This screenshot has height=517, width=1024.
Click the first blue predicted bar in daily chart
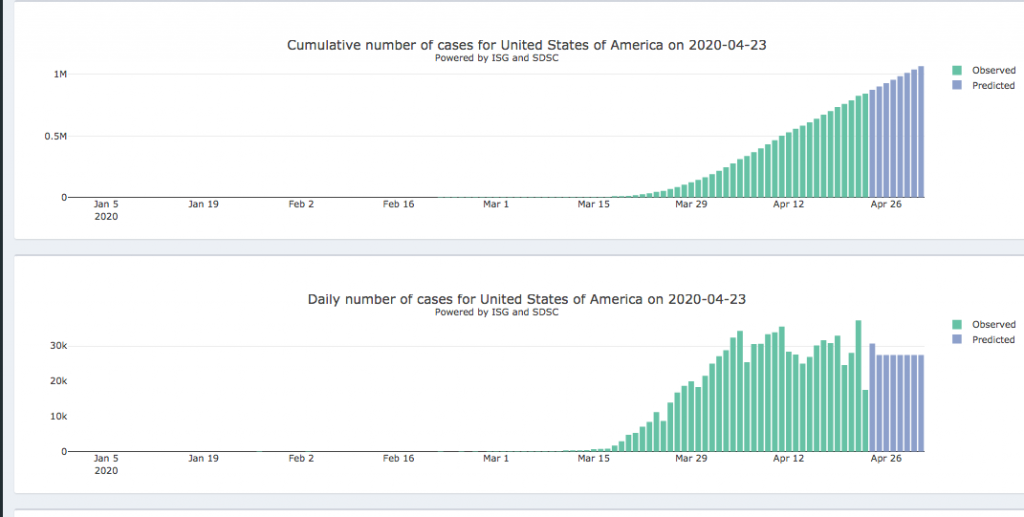(872, 398)
